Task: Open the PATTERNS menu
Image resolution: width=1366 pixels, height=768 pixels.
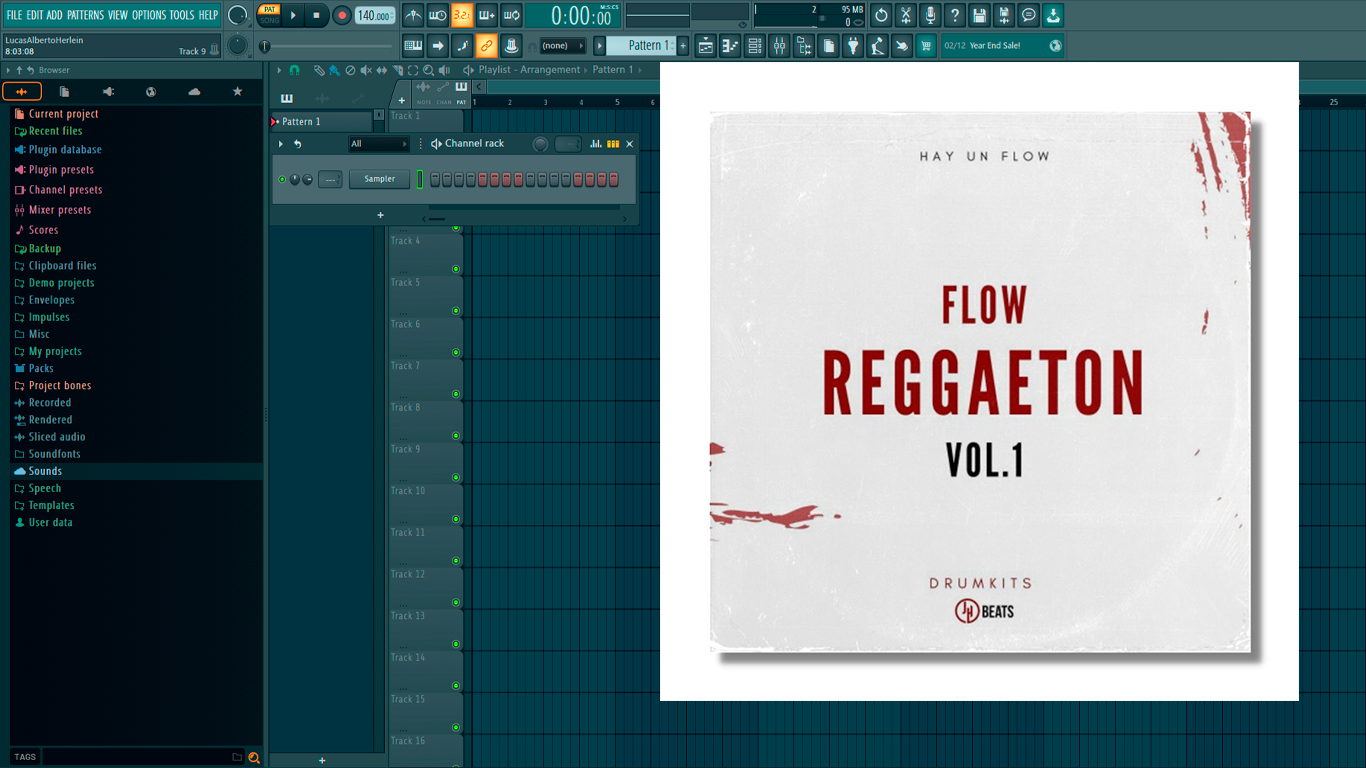Action: click(x=85, y=15)
